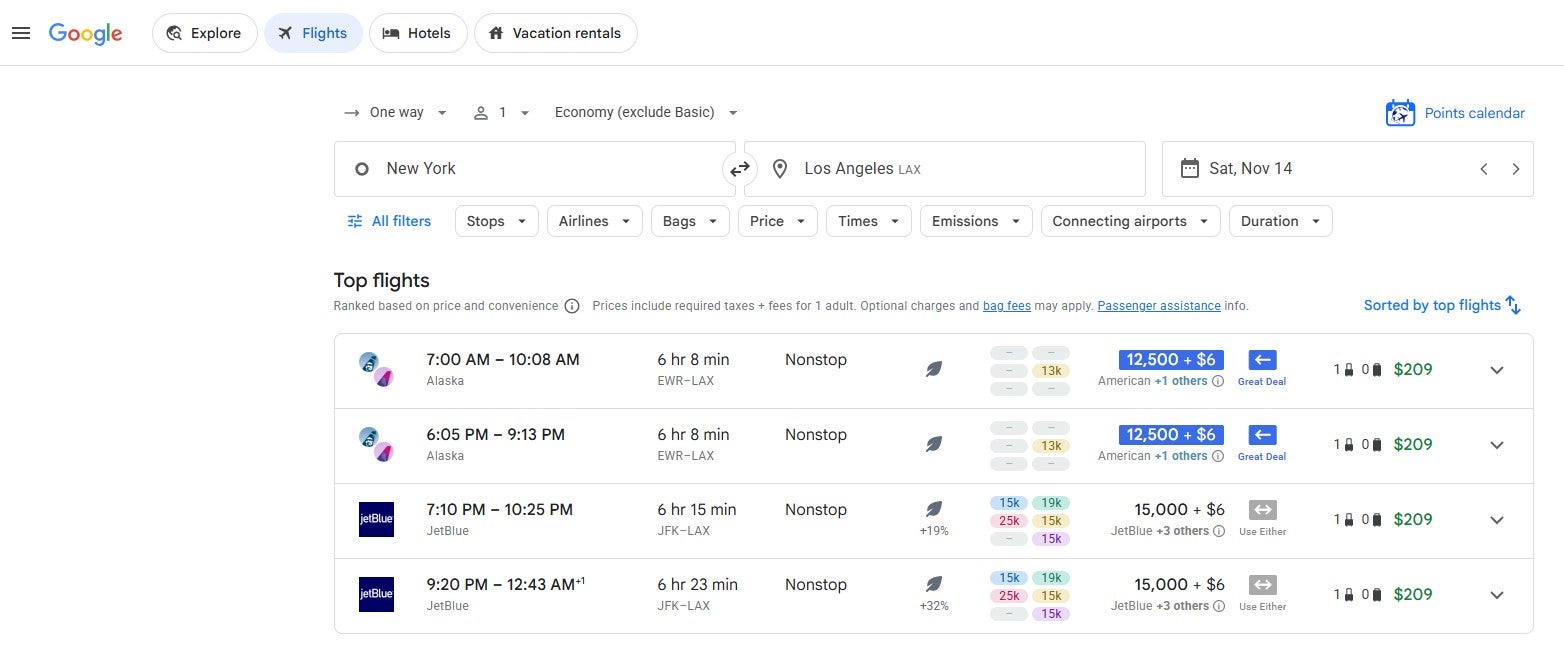This screenshot has height=649, width=1564.
Task: Open the Points calendar
Action: (1474, 113)
